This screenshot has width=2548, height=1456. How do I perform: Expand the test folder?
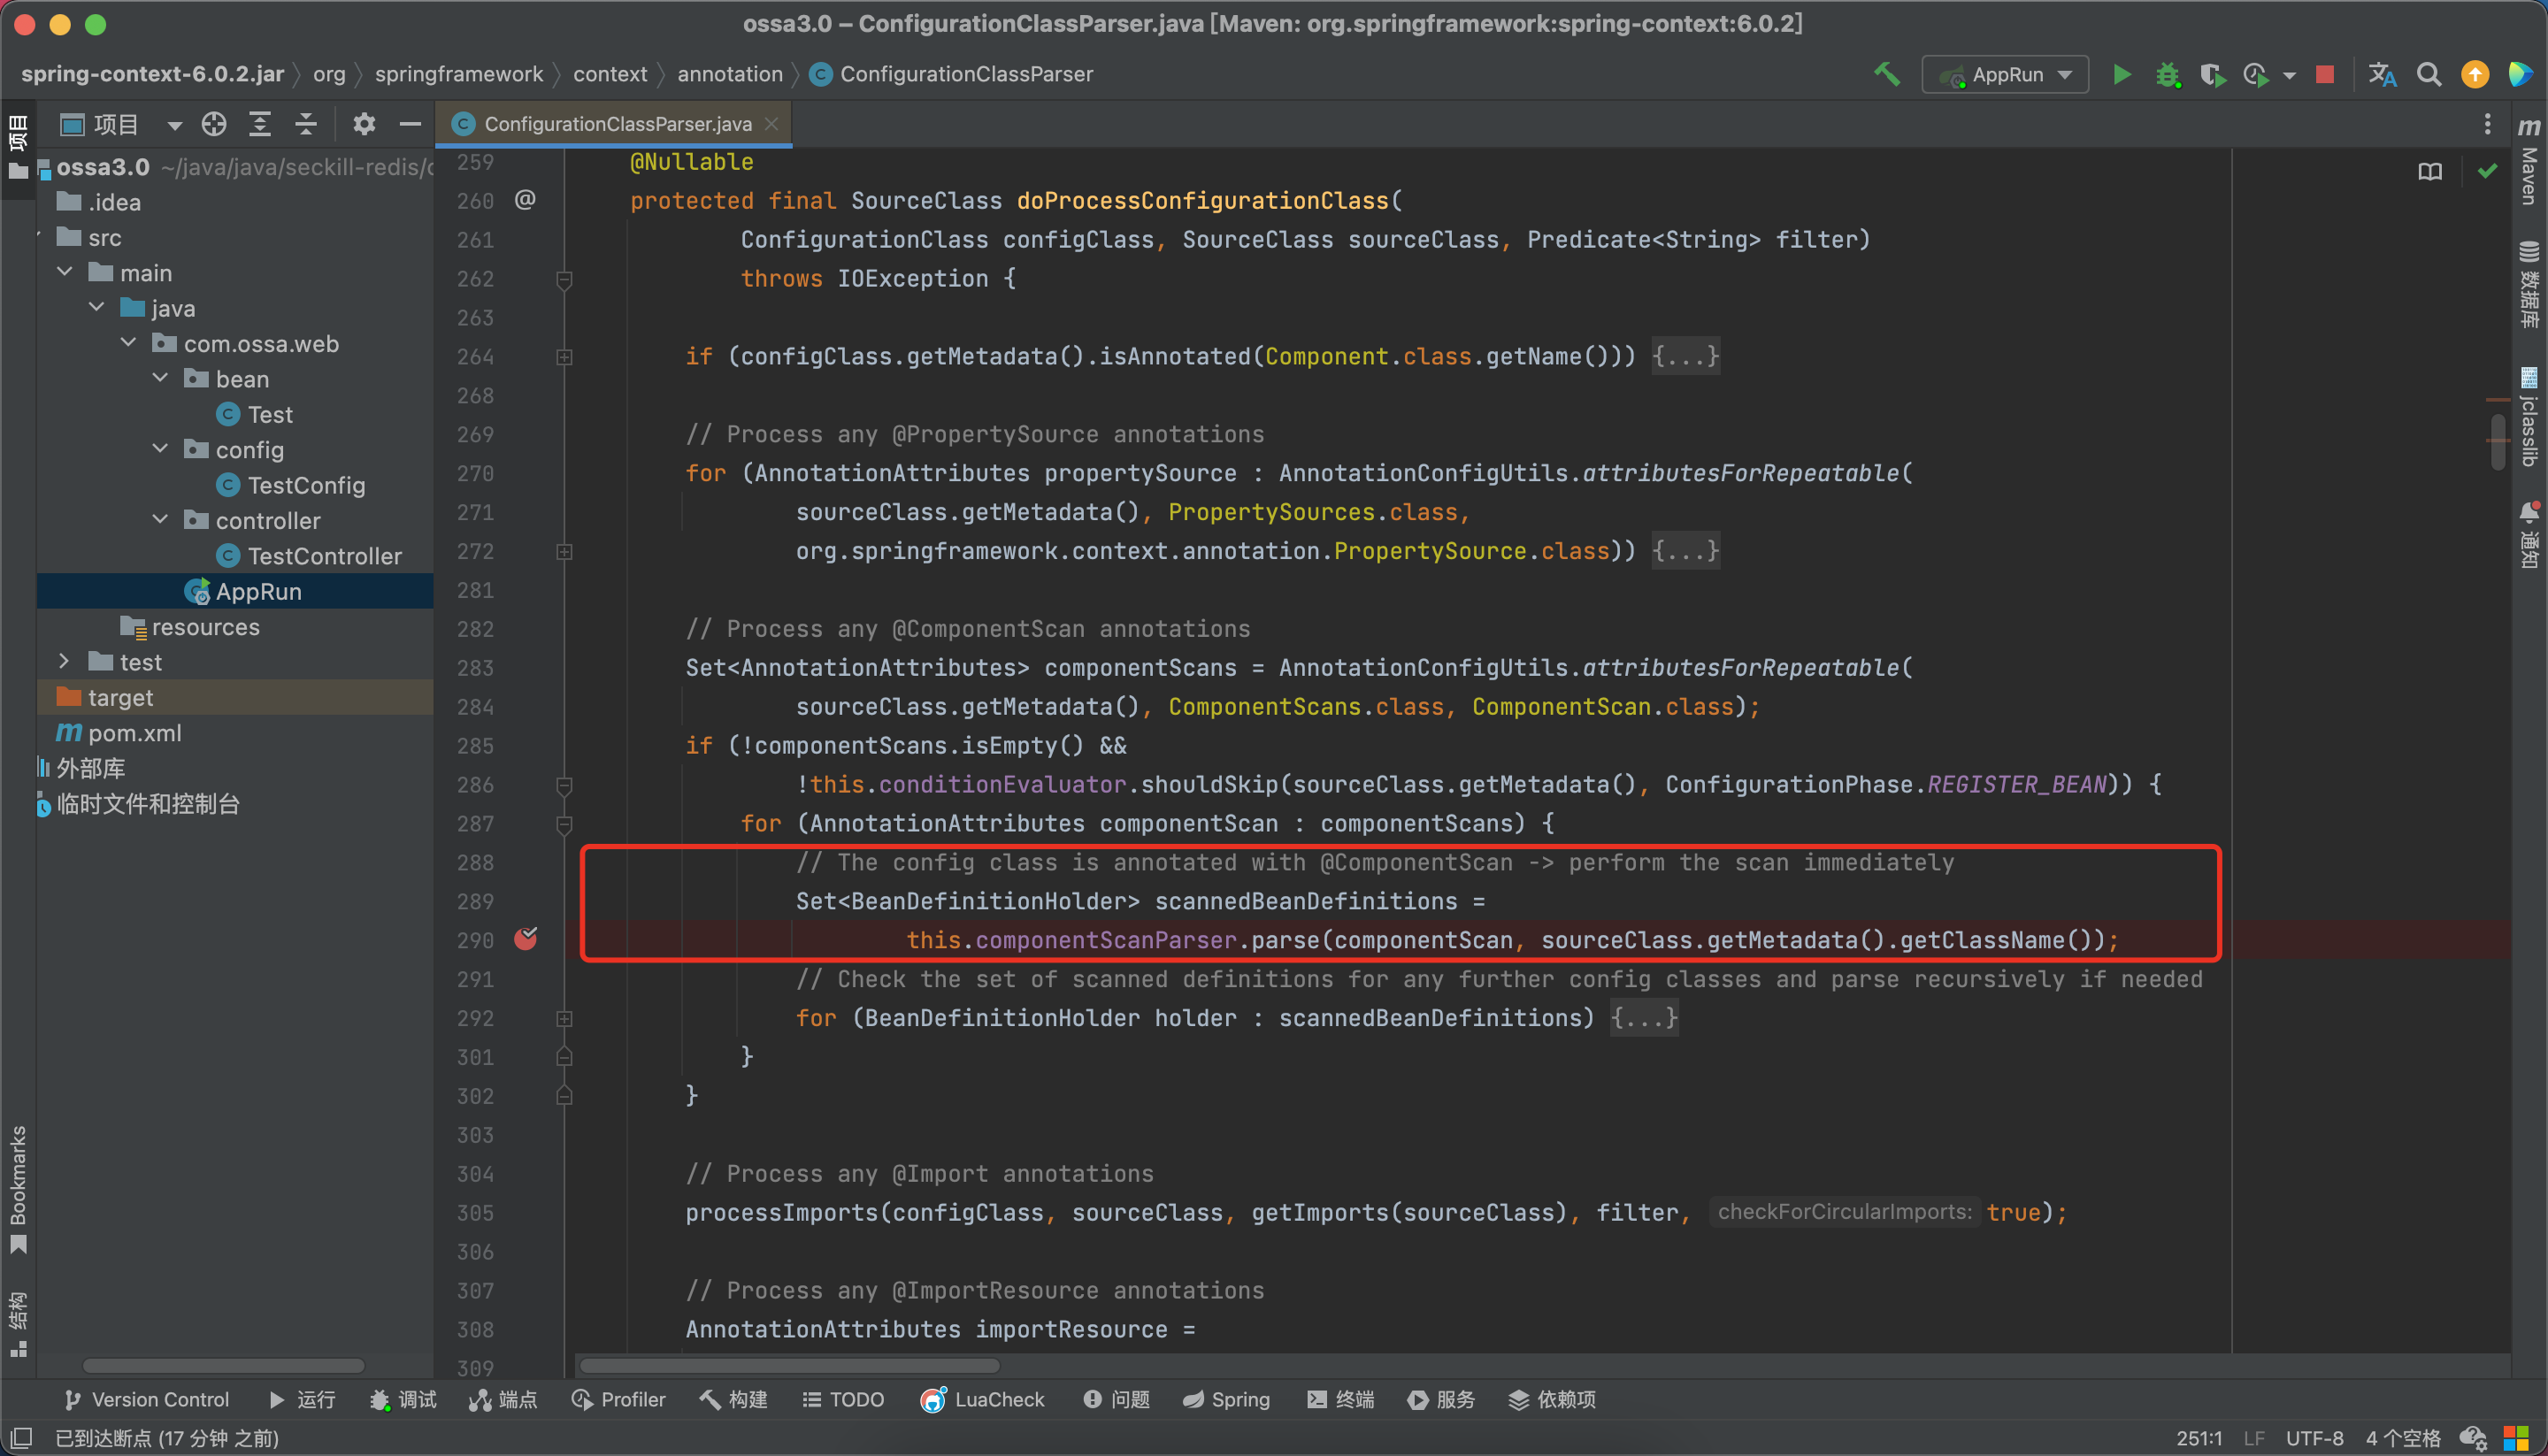coord(64,662)
